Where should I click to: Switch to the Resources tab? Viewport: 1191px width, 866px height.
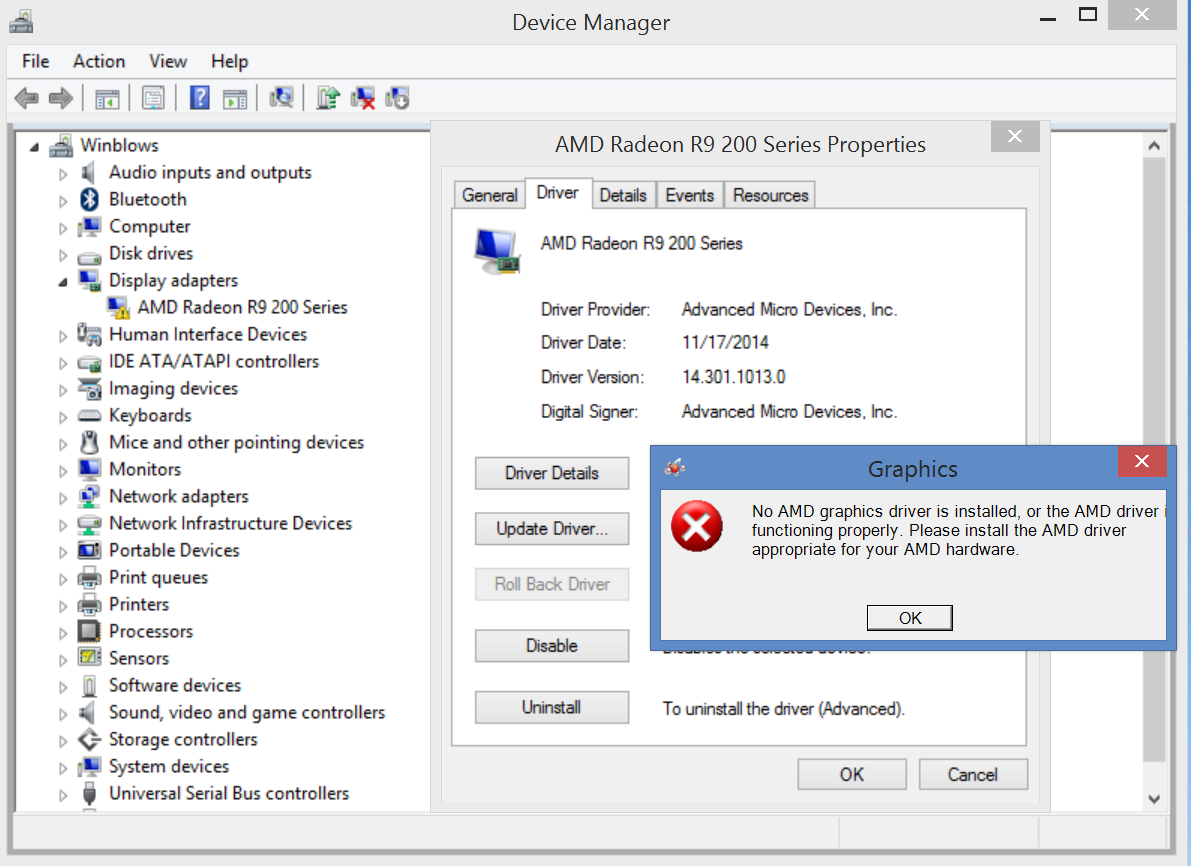tap(770, 195)
